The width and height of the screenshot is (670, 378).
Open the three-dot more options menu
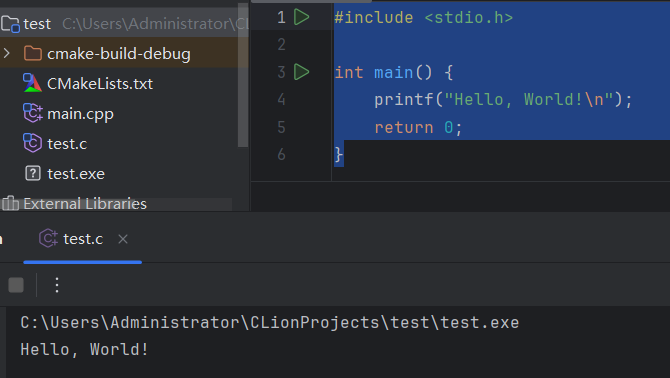[57, 285]
